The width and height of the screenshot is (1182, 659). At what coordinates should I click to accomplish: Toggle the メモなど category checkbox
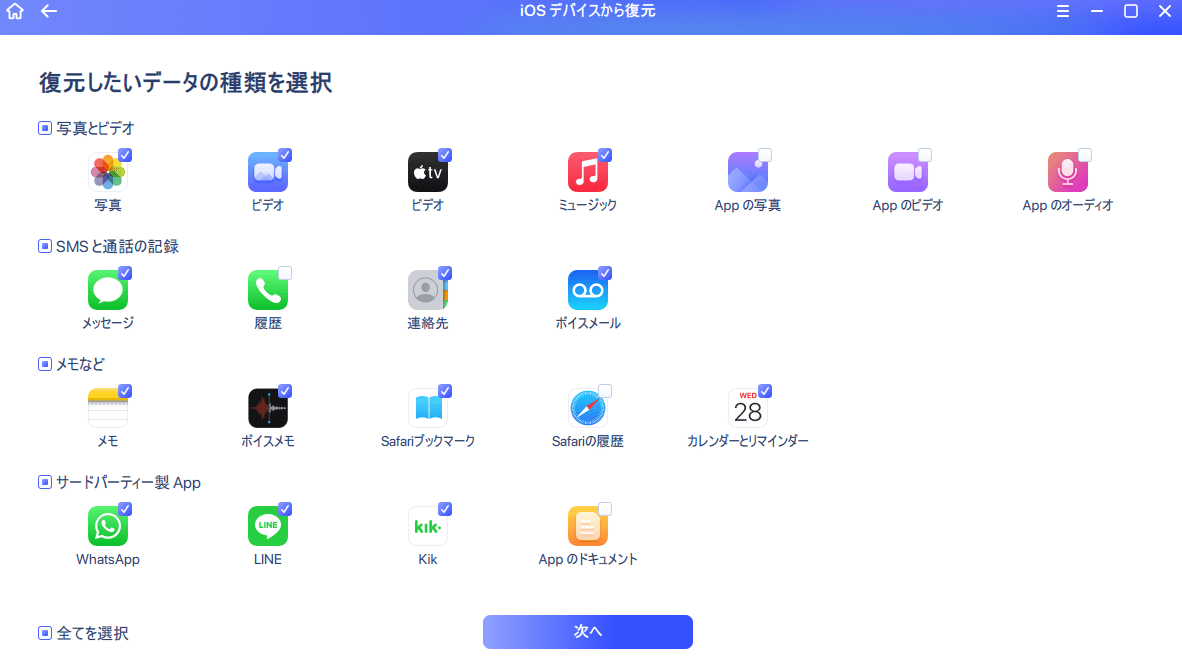[44, 364]
